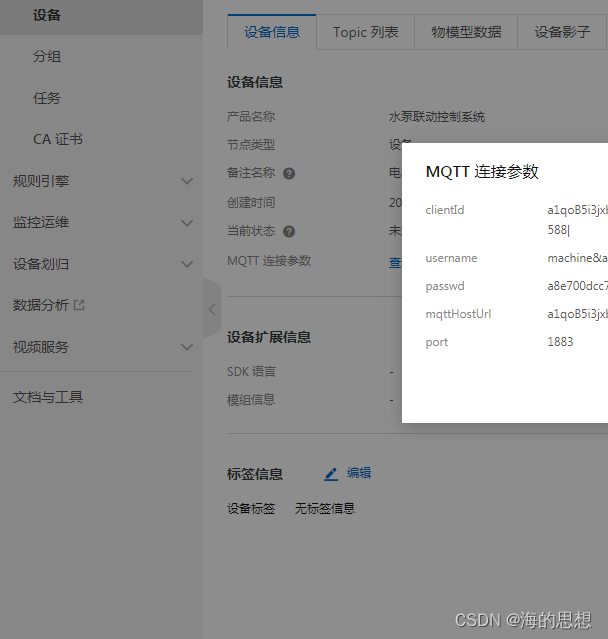Screen dimensions: 608x639
Task: Switch to the 设备信息 tab
Action: (x=271, y=32)
